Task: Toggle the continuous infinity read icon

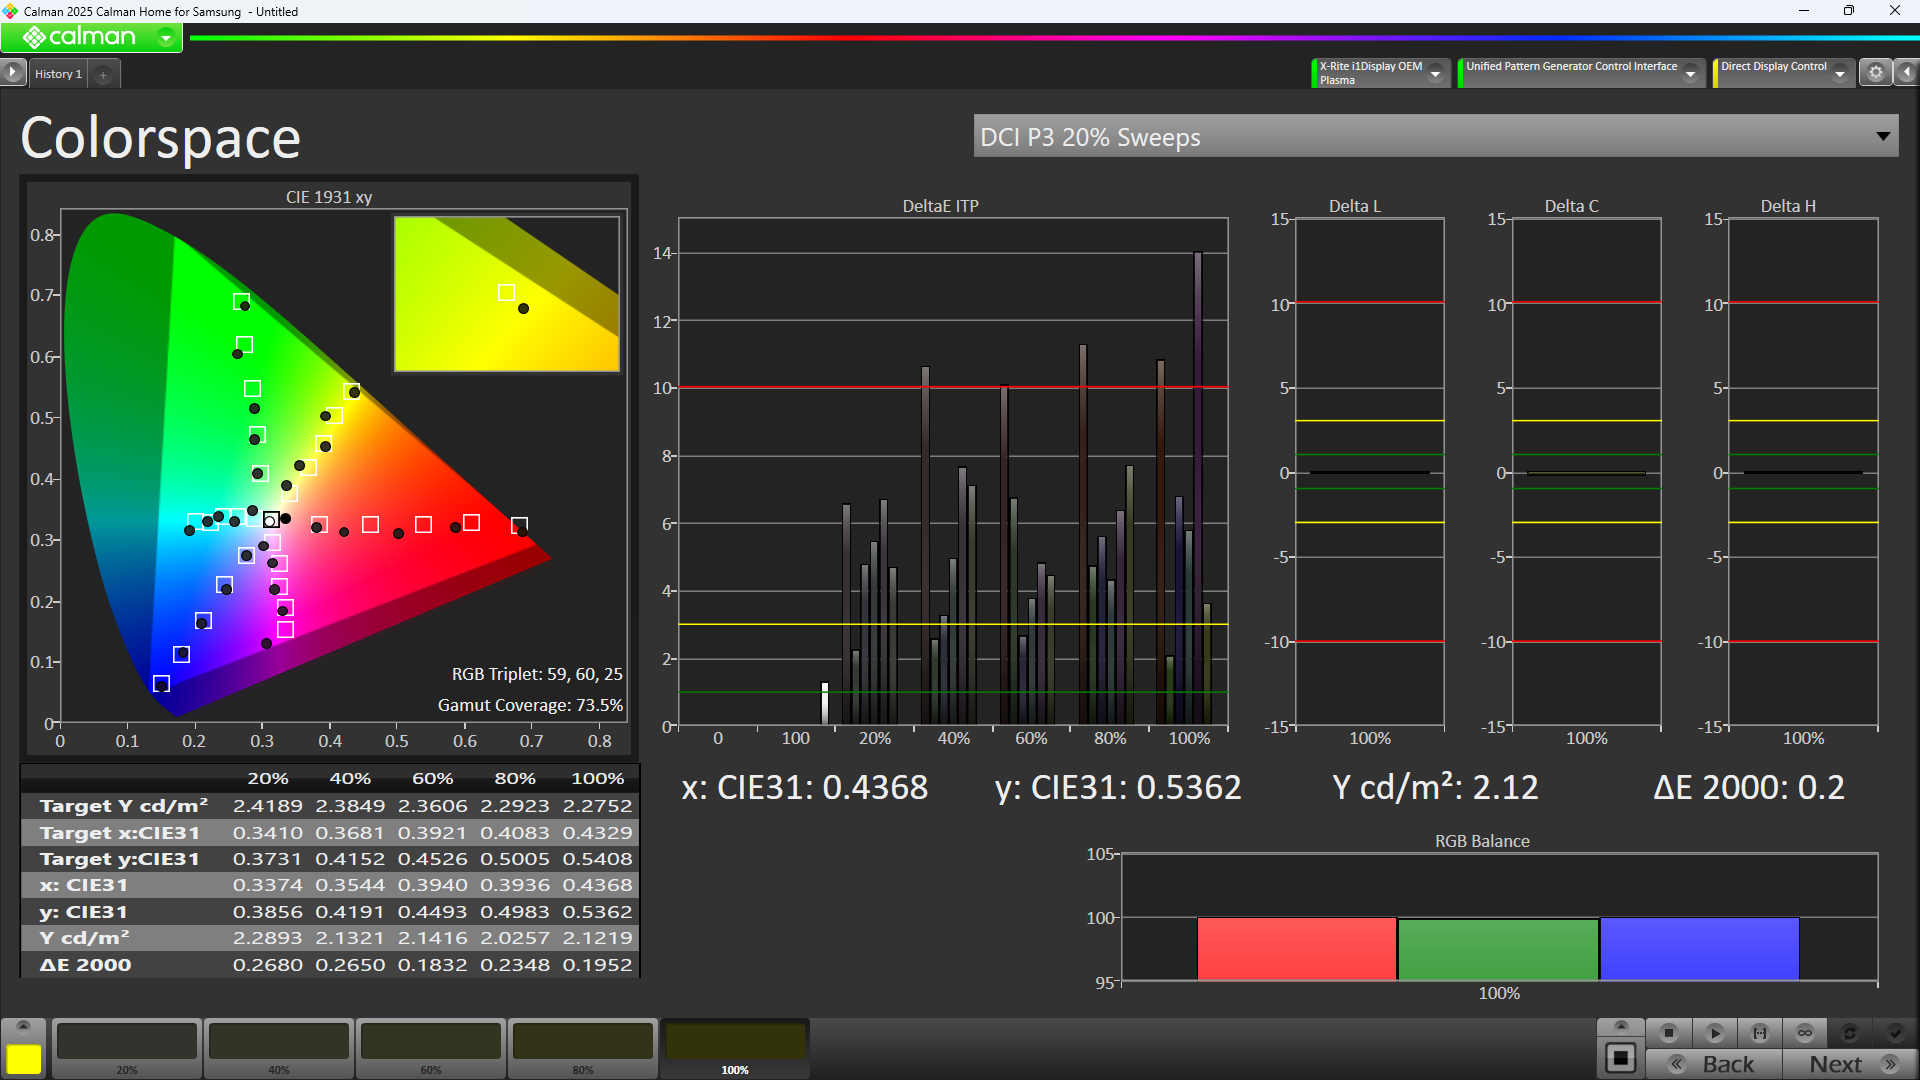Action: [1804, 1033]
